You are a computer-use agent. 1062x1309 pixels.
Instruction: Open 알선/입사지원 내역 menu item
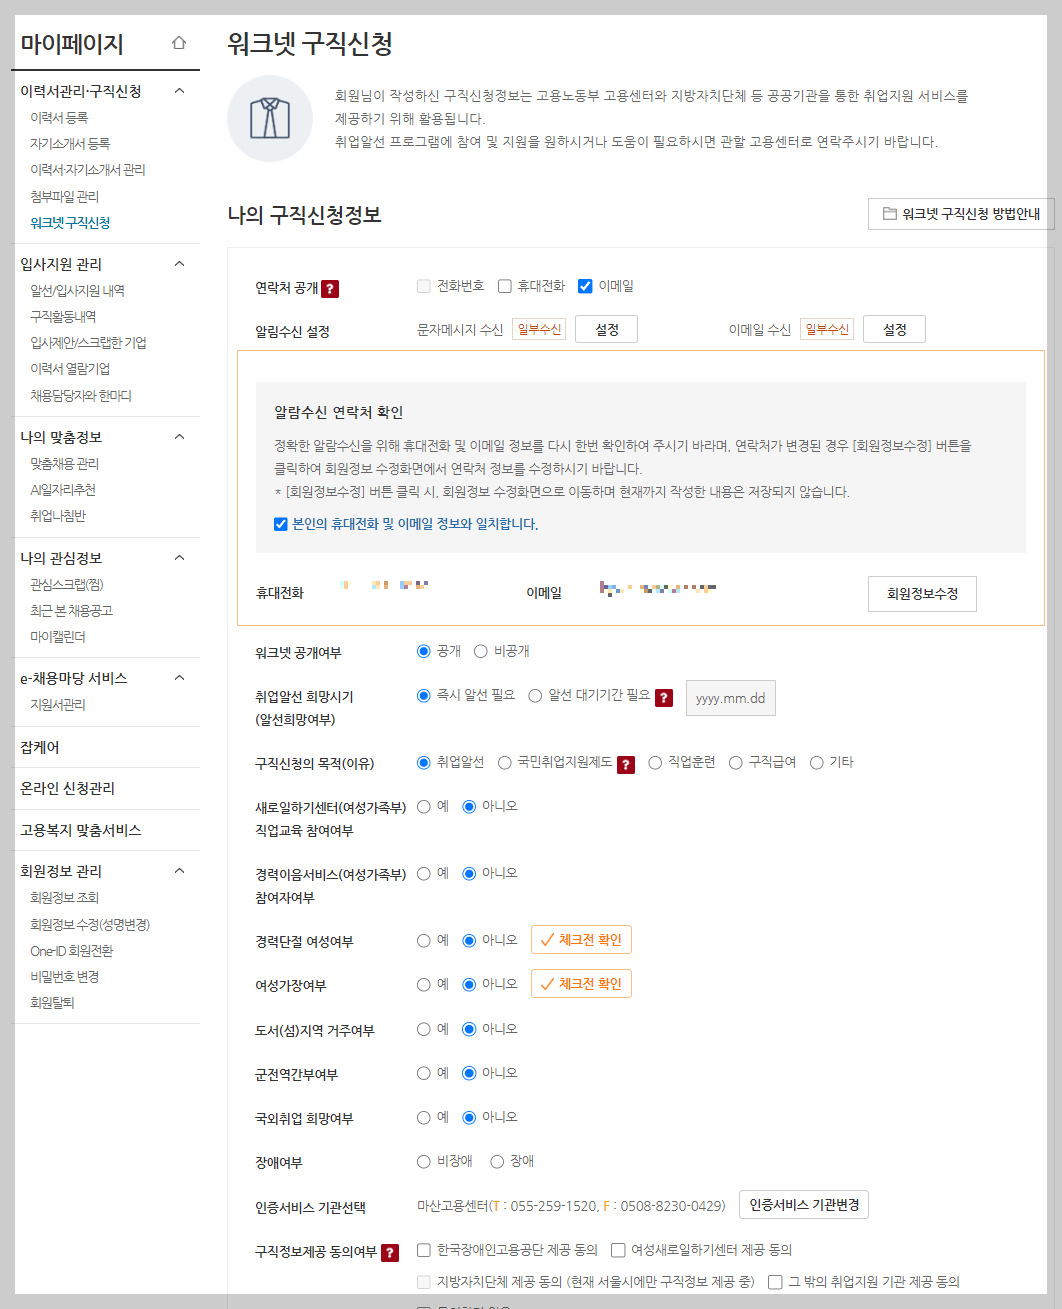[x=77, y=291]
